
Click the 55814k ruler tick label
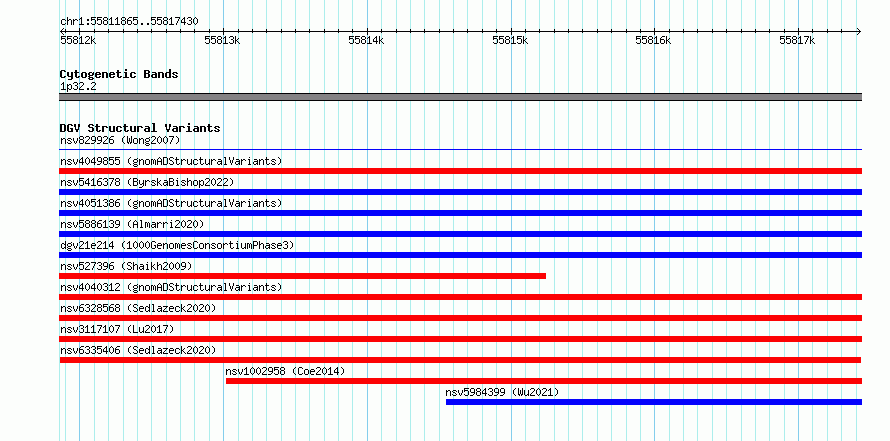pyautogui.click(x=366, y=40)
